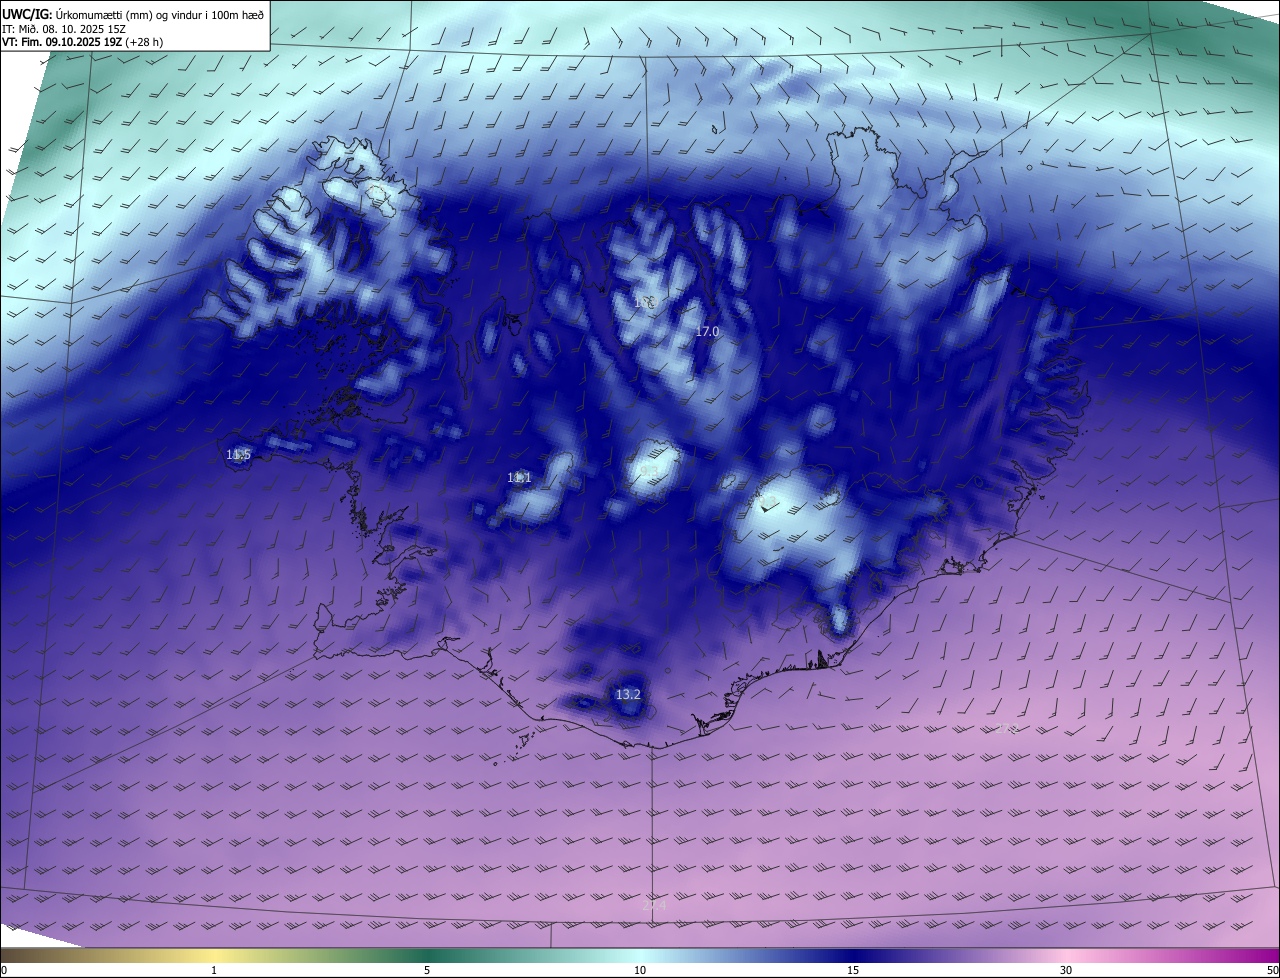Click the '1' tick on the color scale
The image size is (1280, 978).
(x=214, y=970)
